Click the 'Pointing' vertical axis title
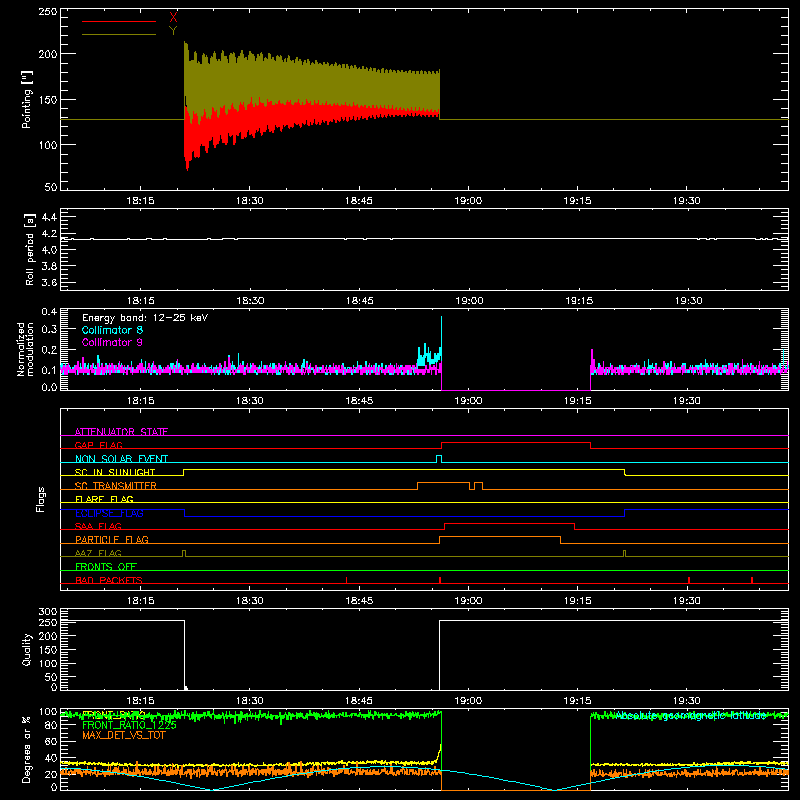The width and height of the screenshot is (800, 800). pyautogui.click(x=27, y=99)
